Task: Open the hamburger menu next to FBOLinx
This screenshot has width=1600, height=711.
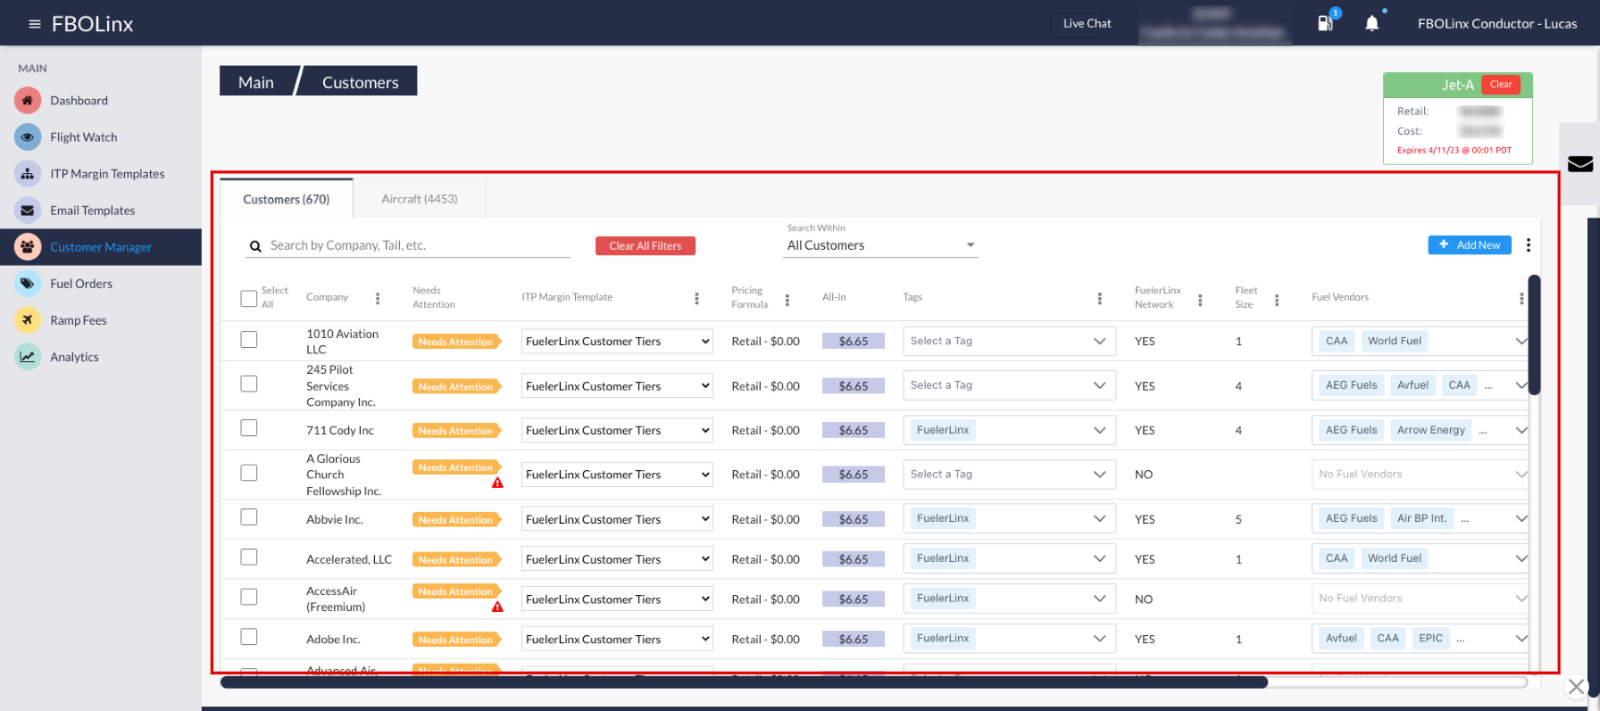Action: (34, 24)
